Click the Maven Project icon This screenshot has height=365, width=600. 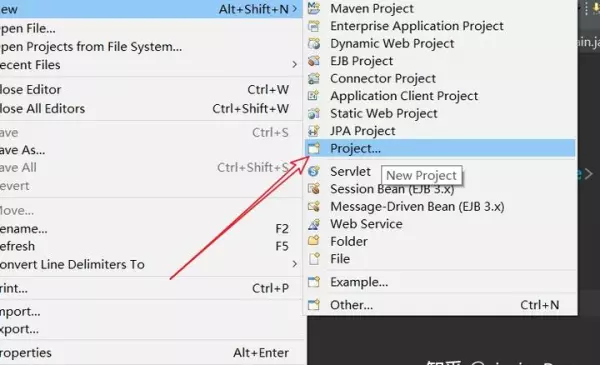[314, 8]
